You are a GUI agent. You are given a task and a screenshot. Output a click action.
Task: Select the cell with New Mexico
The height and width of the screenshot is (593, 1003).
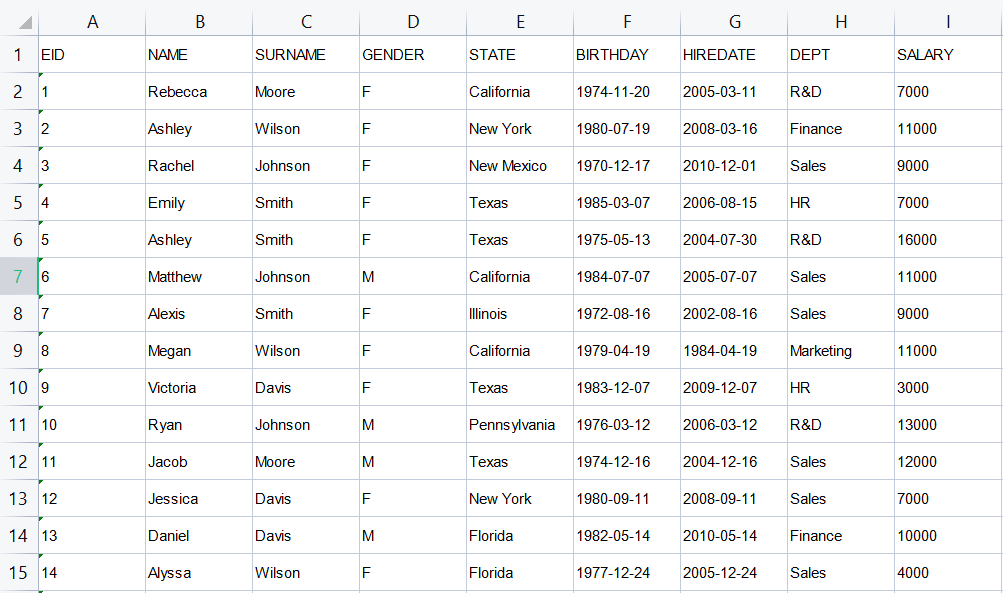[520, 165]
